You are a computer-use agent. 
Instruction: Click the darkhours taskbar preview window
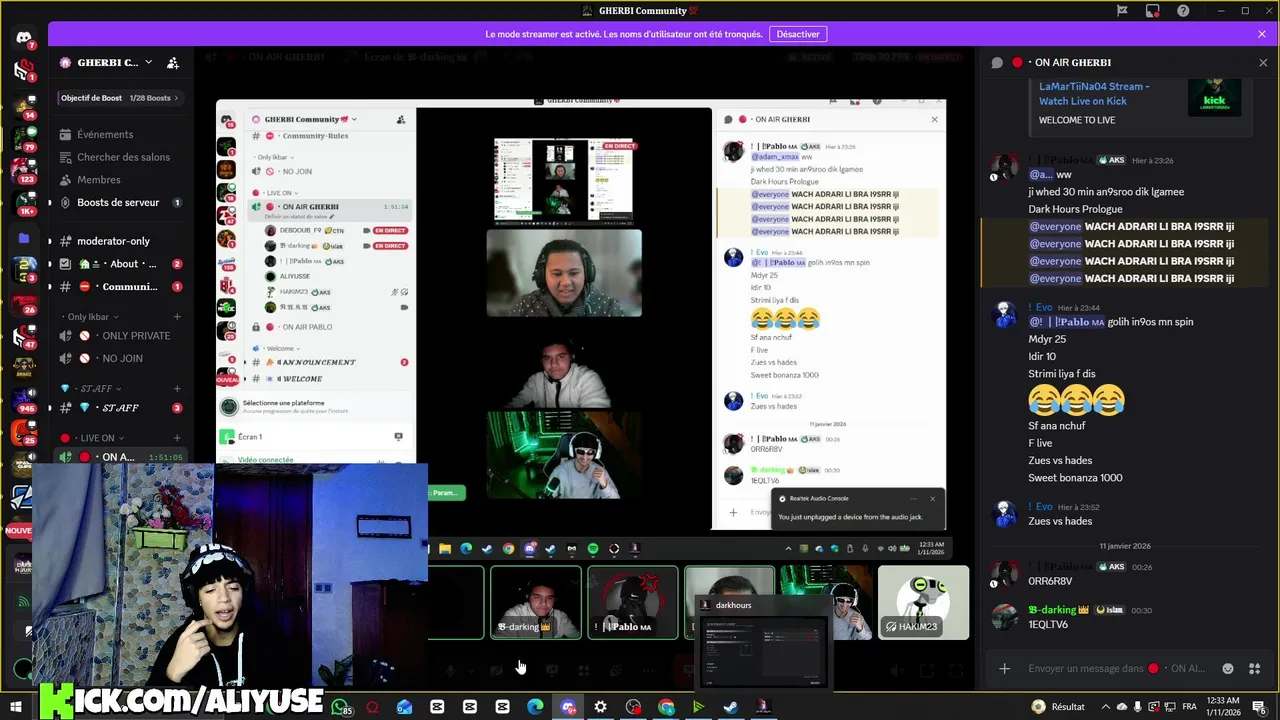click(762, 643)
